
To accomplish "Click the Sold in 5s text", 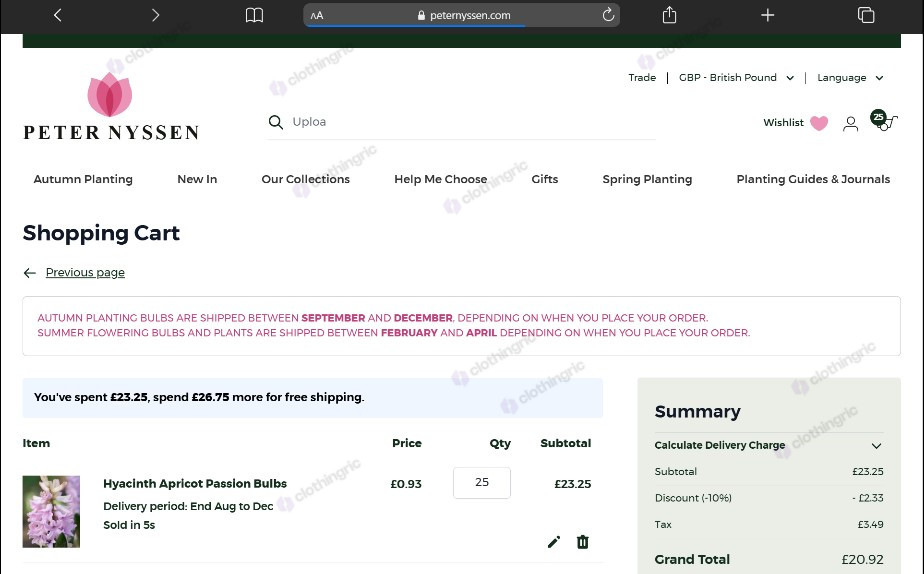I will point(129,524).
